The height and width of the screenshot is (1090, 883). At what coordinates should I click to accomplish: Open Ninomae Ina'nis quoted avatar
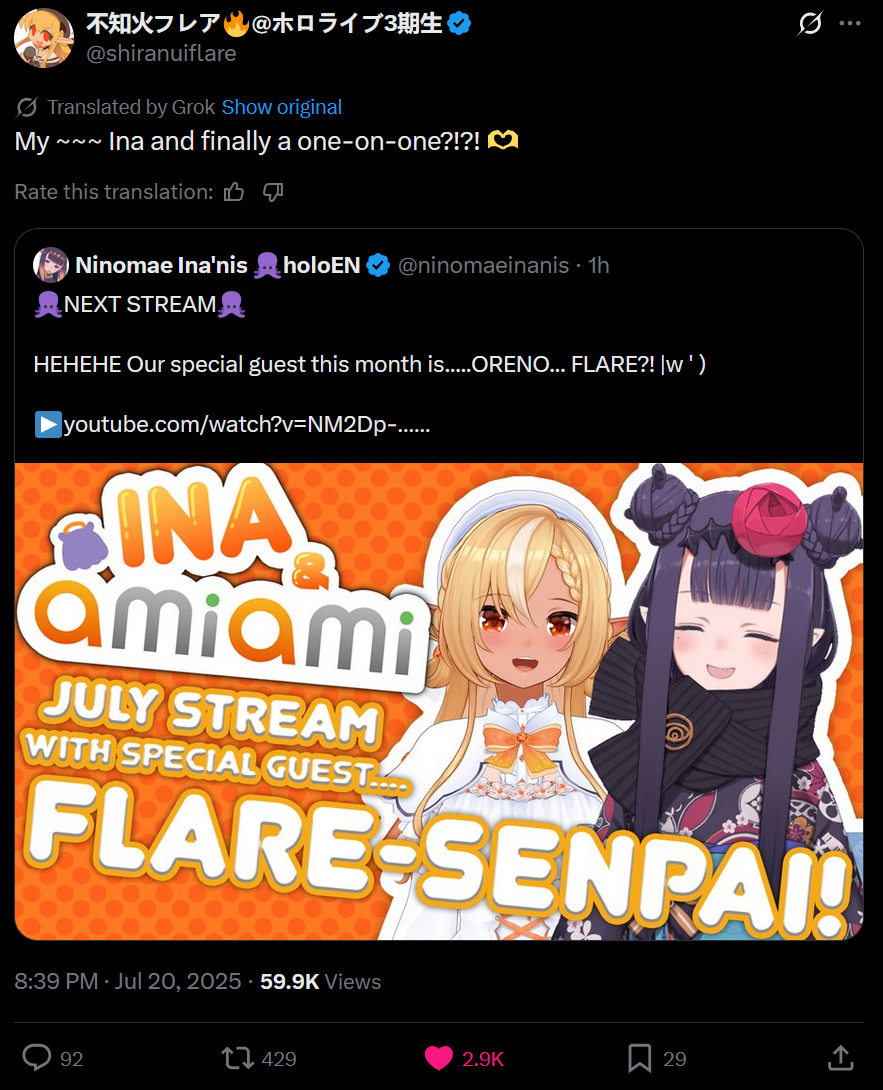click(x=51, y=265)
